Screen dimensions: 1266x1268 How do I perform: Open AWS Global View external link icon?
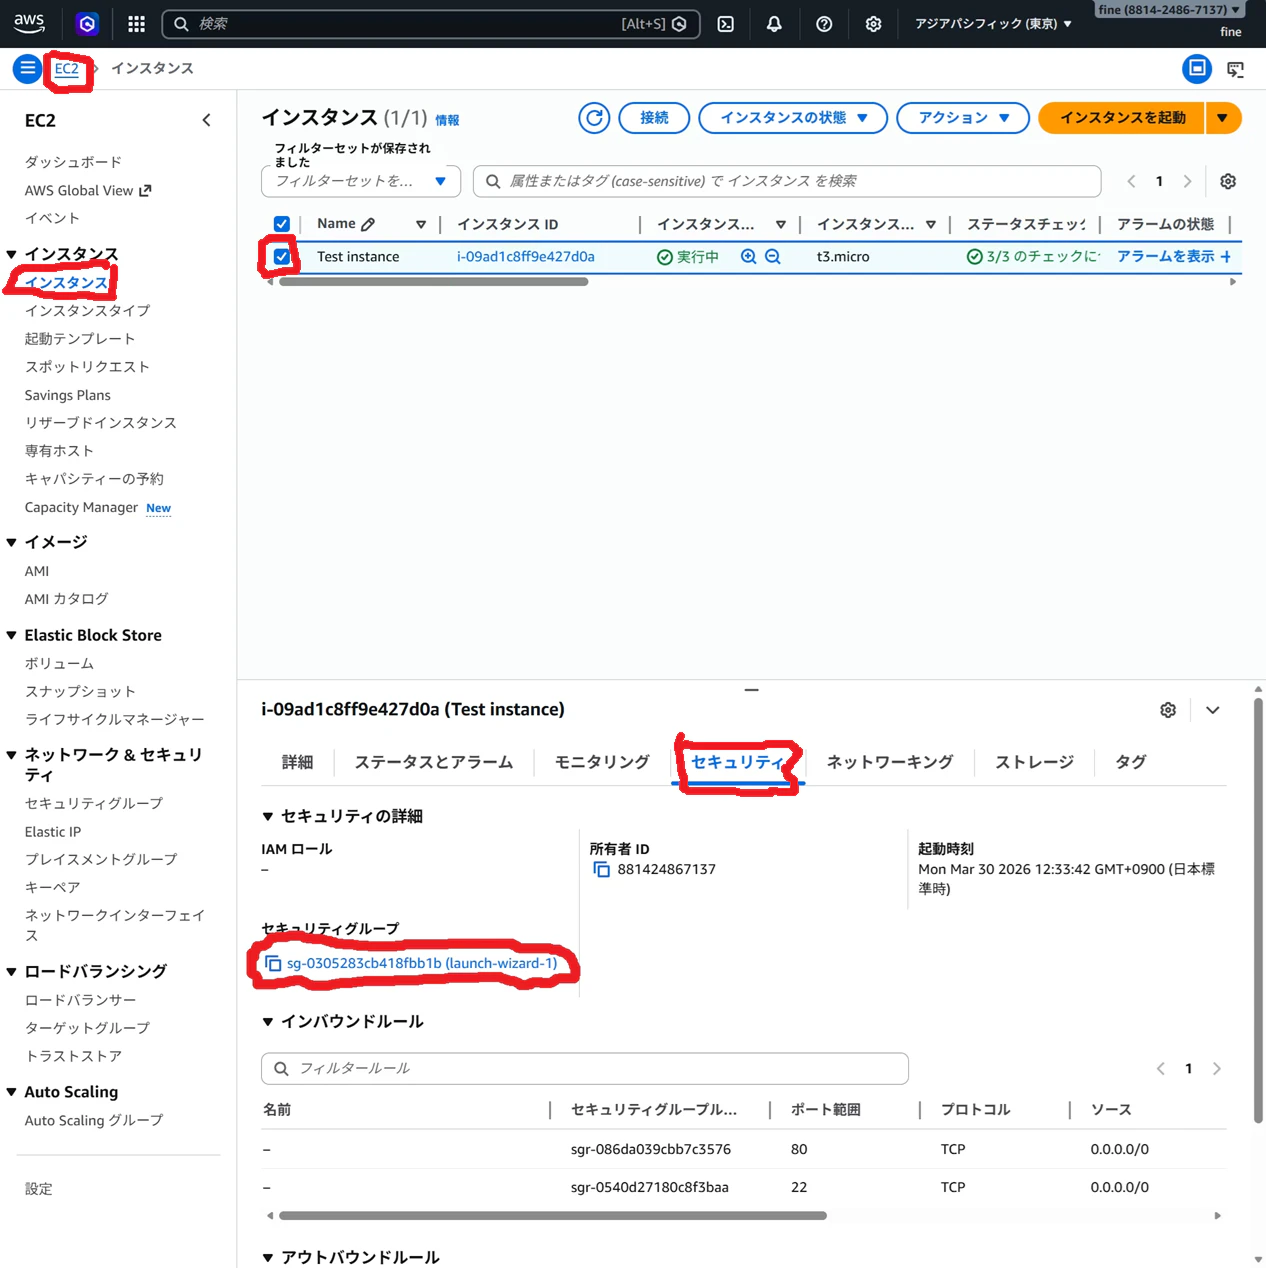point(145,191)
